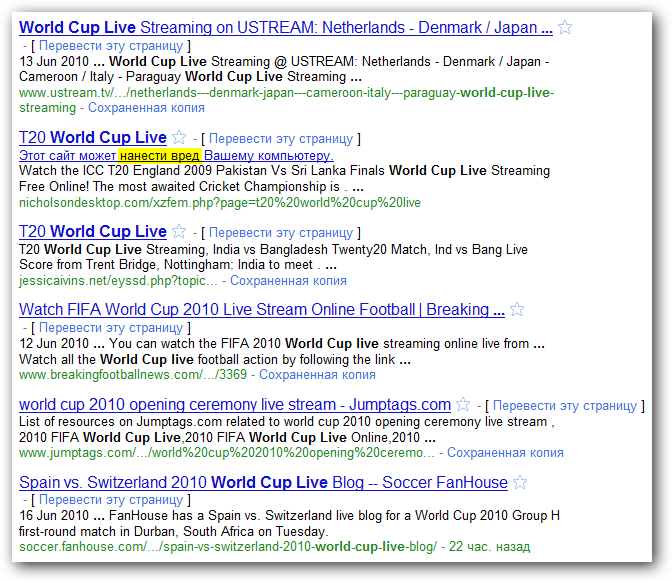Star the jessicaivins.net T20 World Cup Live result
Image resolution: width=672 pixels, height=582 pixels.
click(179, 231)
